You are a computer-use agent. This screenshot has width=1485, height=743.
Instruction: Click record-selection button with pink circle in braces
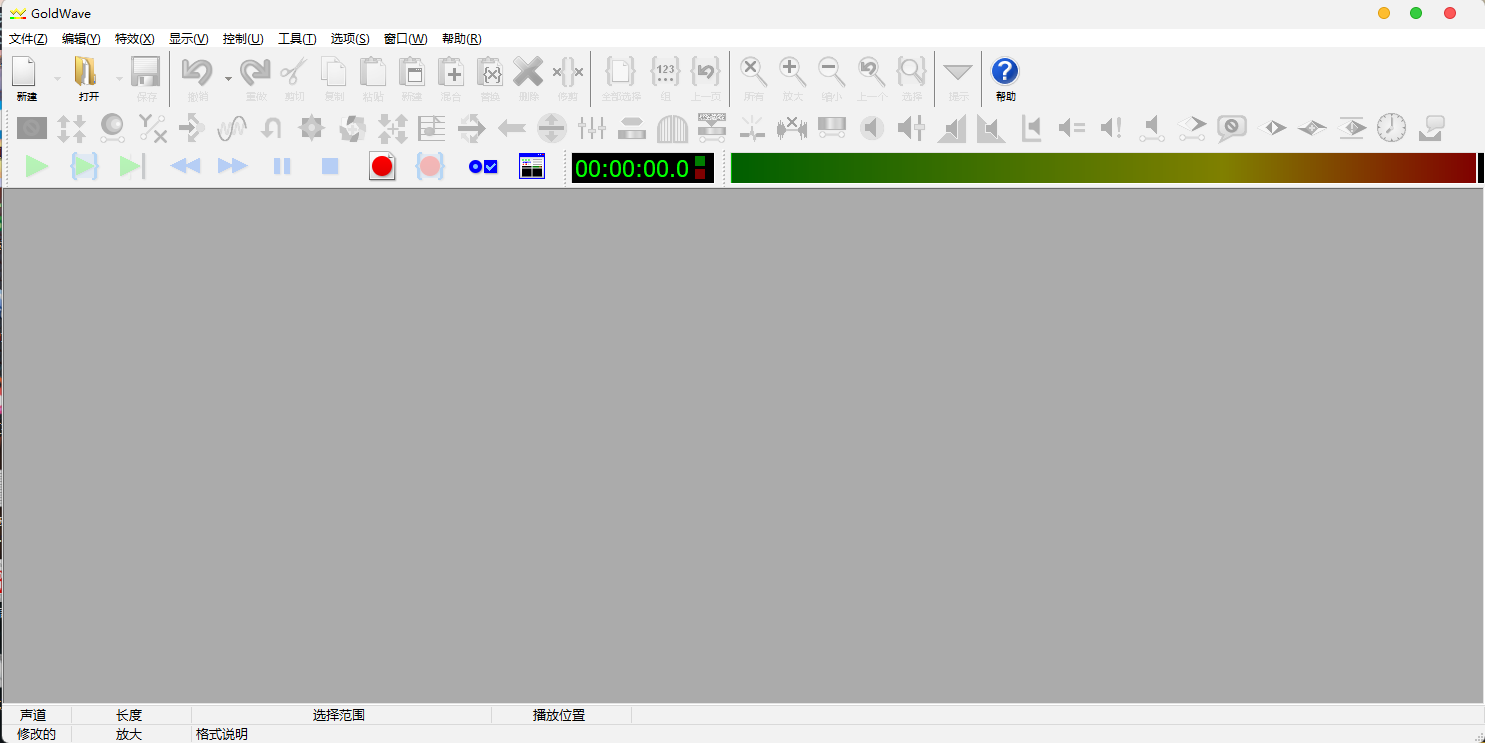point(430,167)
